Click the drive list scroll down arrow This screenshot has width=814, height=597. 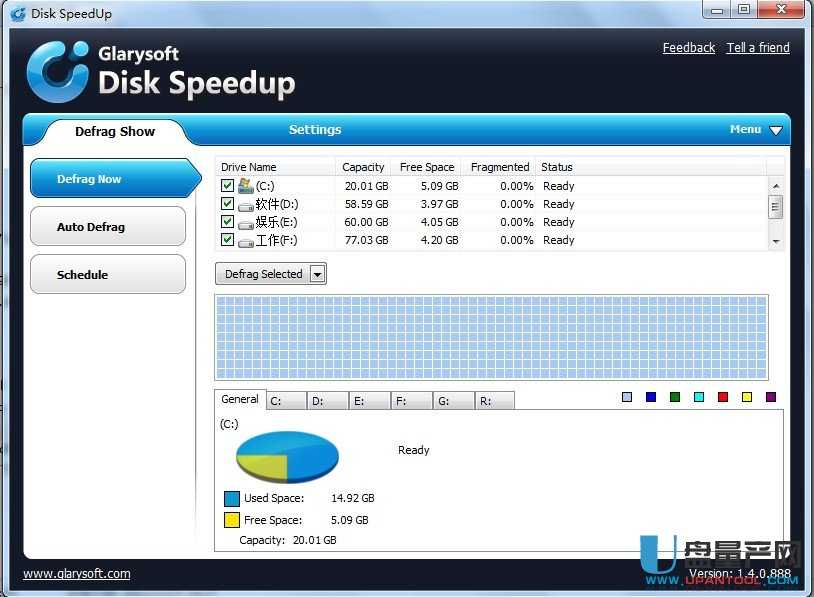coord(776,241)
